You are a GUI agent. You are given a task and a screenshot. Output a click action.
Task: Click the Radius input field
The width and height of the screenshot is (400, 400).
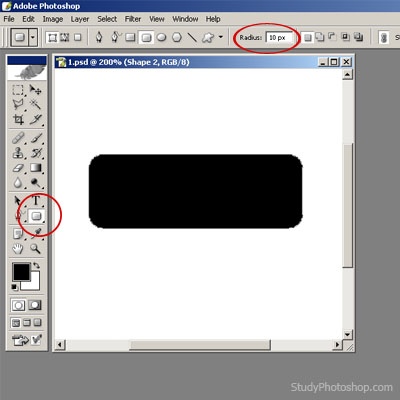(x=279, y=38)
